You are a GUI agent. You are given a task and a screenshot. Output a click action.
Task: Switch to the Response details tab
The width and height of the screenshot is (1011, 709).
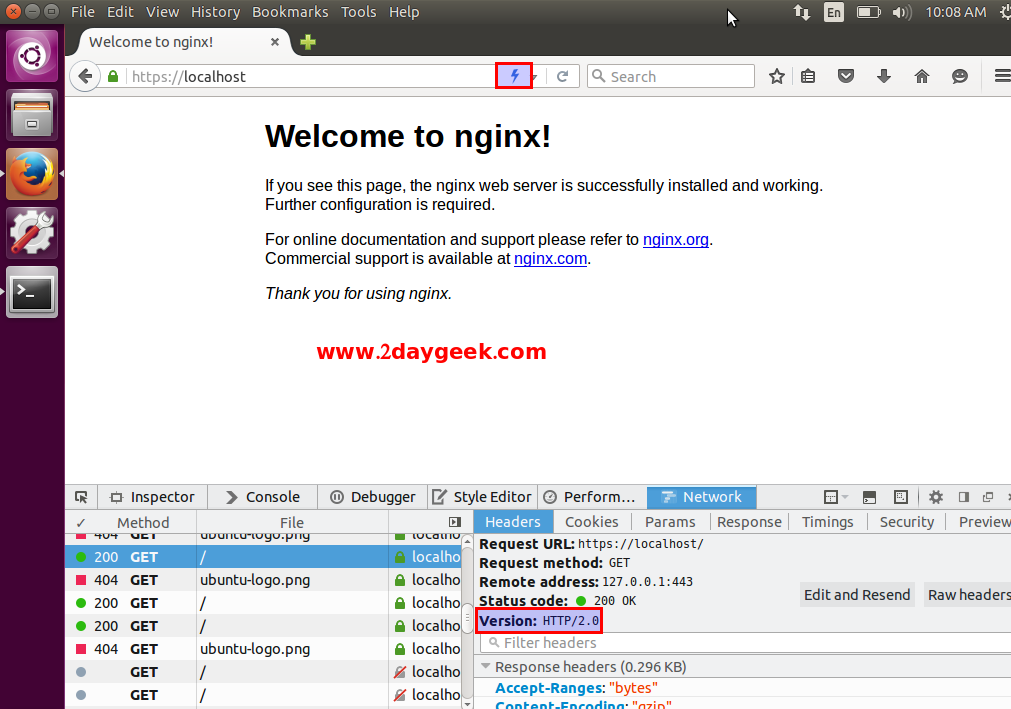(749, 522)
